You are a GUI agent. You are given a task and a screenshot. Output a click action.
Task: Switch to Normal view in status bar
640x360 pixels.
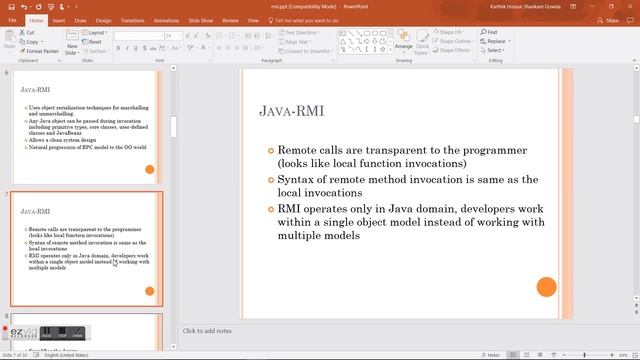(x=513, y=355)
